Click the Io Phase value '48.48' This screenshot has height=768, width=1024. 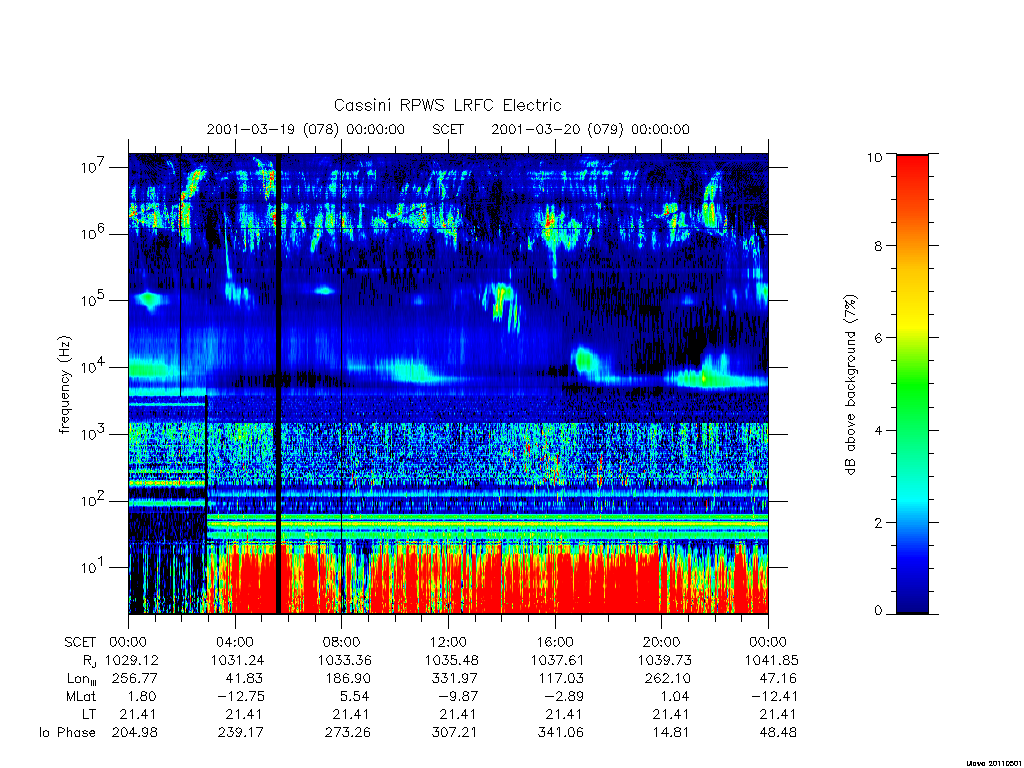click(x=778, y=733)
